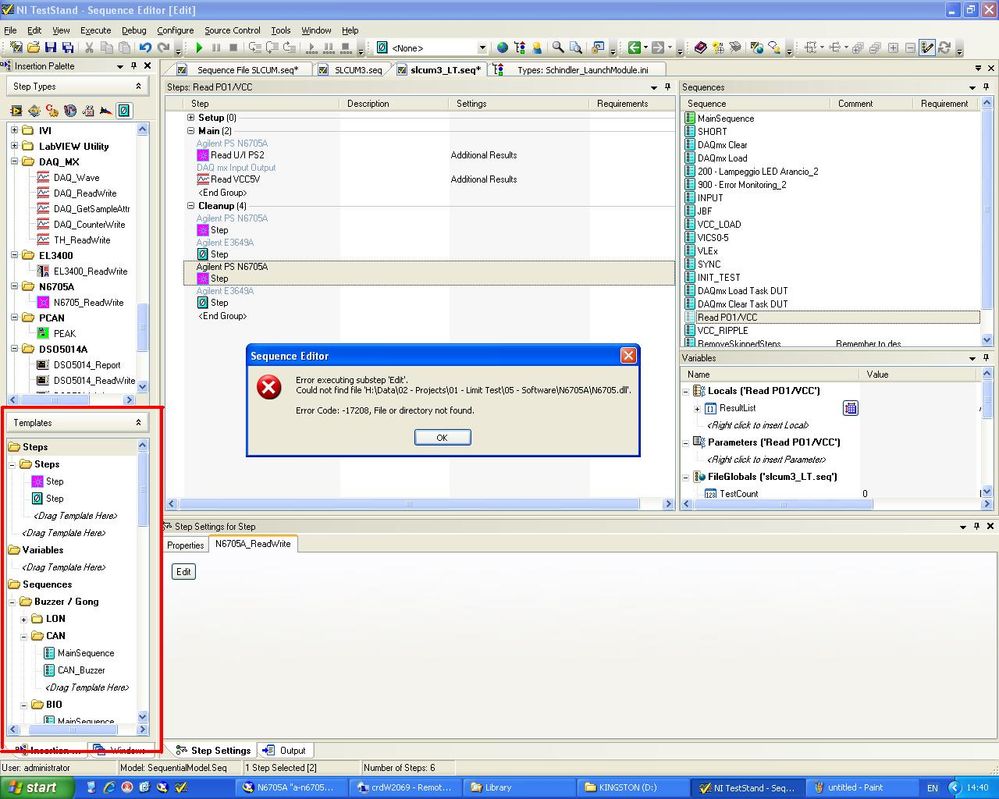
Task: Toggle auto-hide pin on Insertion Palette
Action: [x=134, y=66]
